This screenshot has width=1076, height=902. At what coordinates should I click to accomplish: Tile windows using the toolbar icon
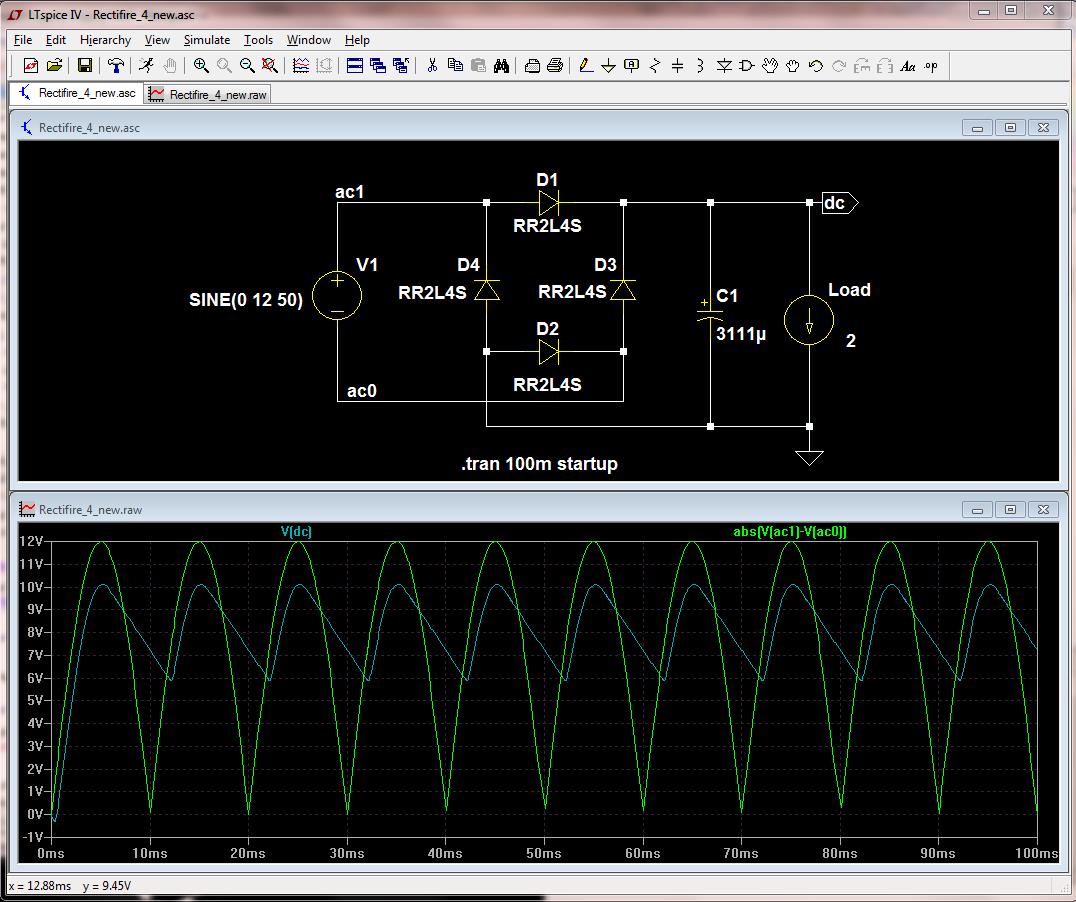click(x=355, y=66)
